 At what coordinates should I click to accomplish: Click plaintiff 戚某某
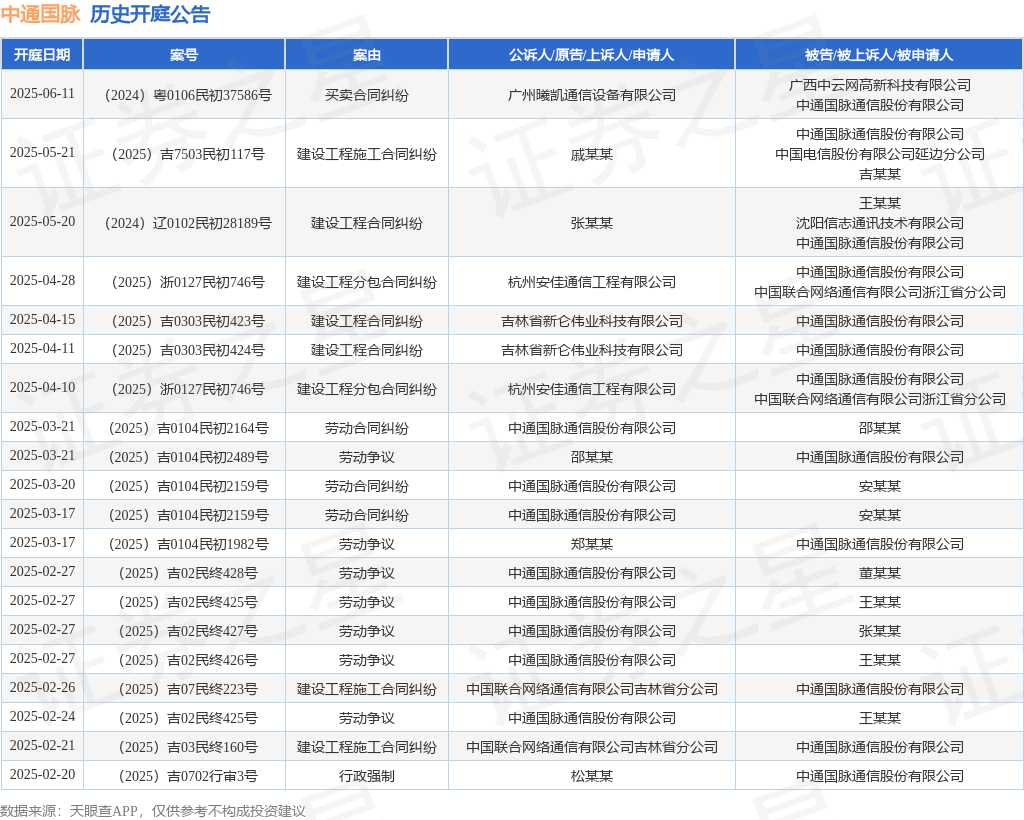click(x=592, y=154)
